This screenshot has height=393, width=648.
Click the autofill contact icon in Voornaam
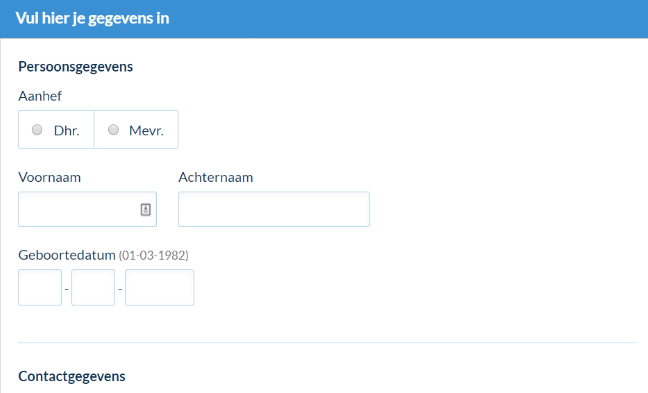point(145,210)
